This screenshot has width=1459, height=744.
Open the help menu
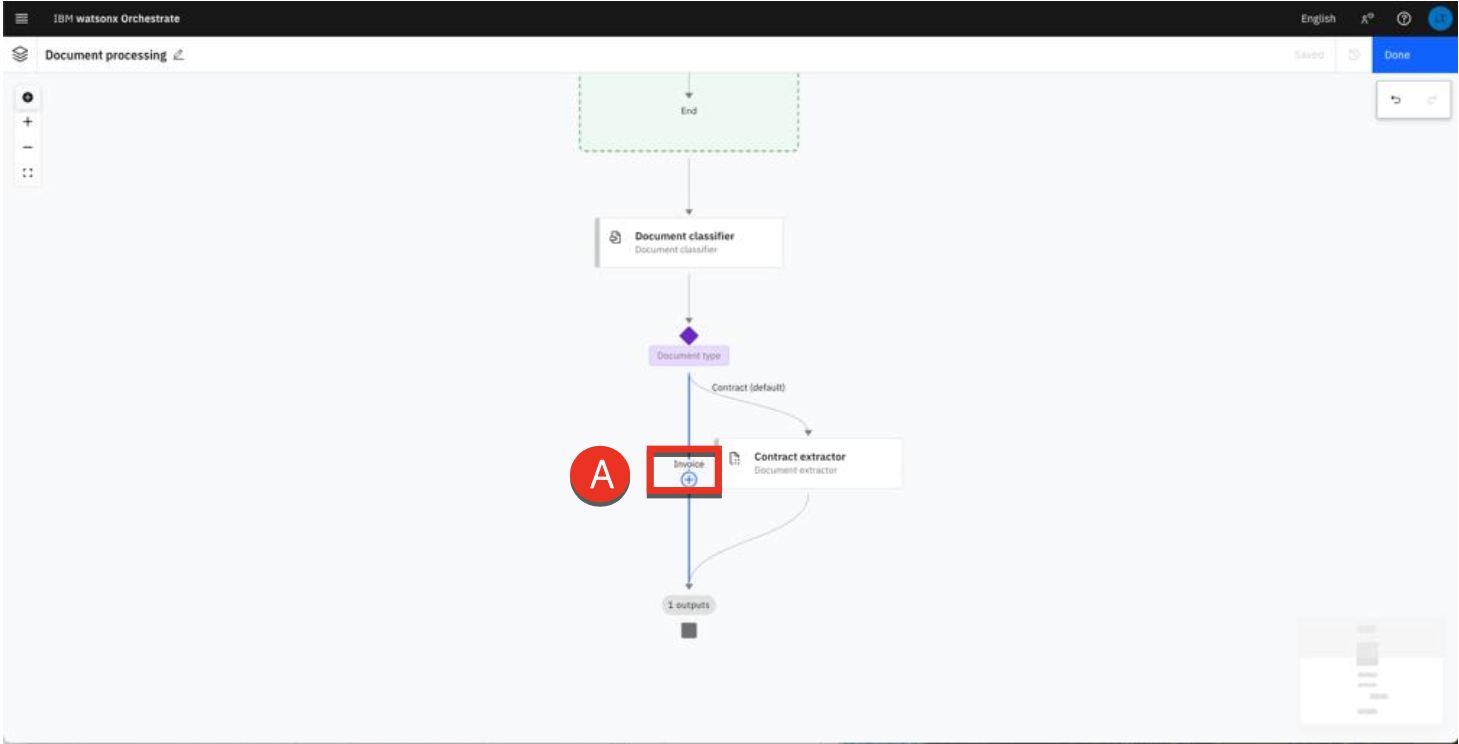pos(1403,18)
